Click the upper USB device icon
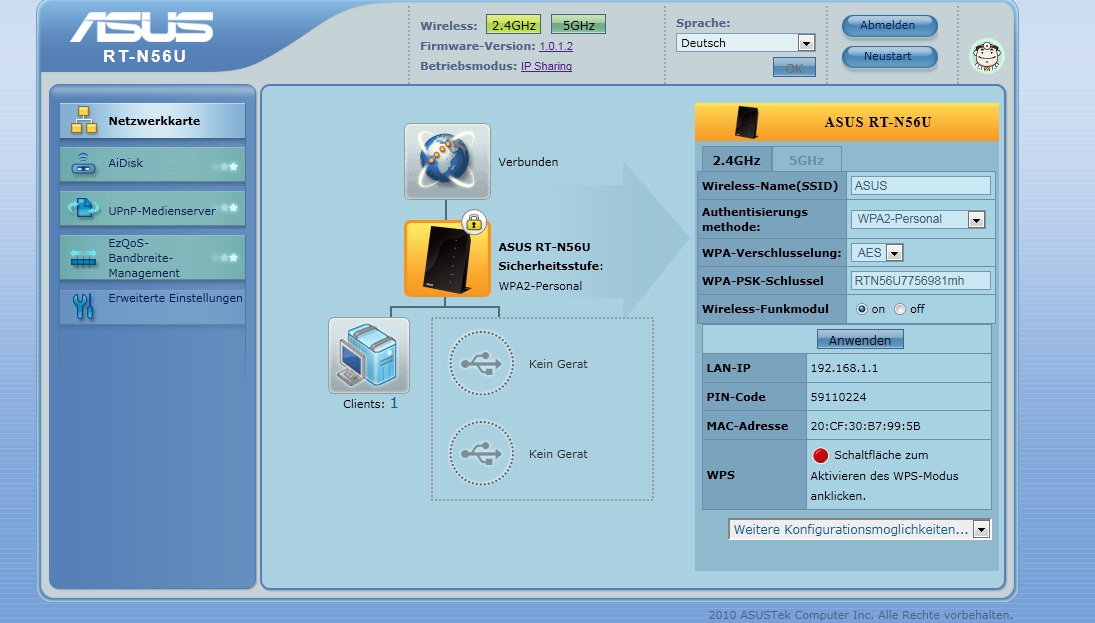The image size is (1095, 623). click(481, 364)
